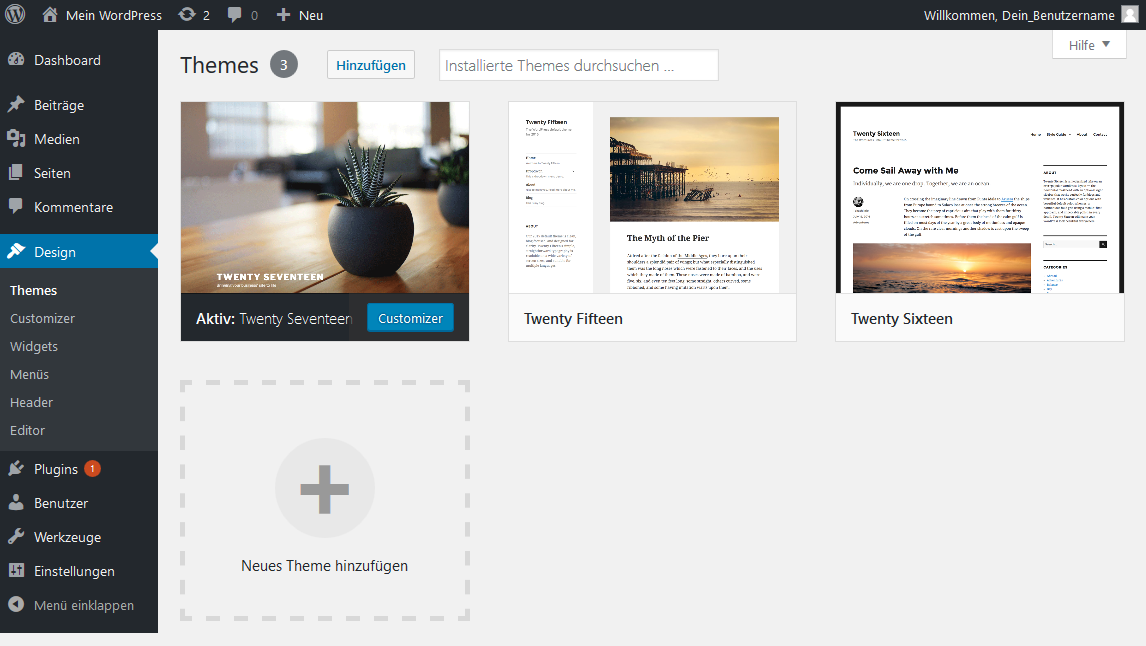Open the WordPress logo menu

[x=15, y=15]
